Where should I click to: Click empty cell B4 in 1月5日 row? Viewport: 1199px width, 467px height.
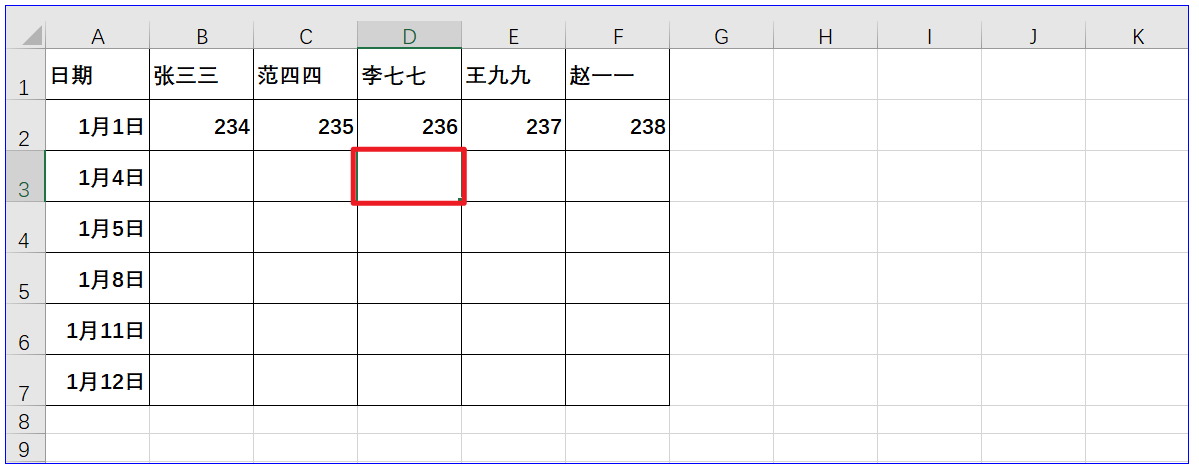point(201,228)
